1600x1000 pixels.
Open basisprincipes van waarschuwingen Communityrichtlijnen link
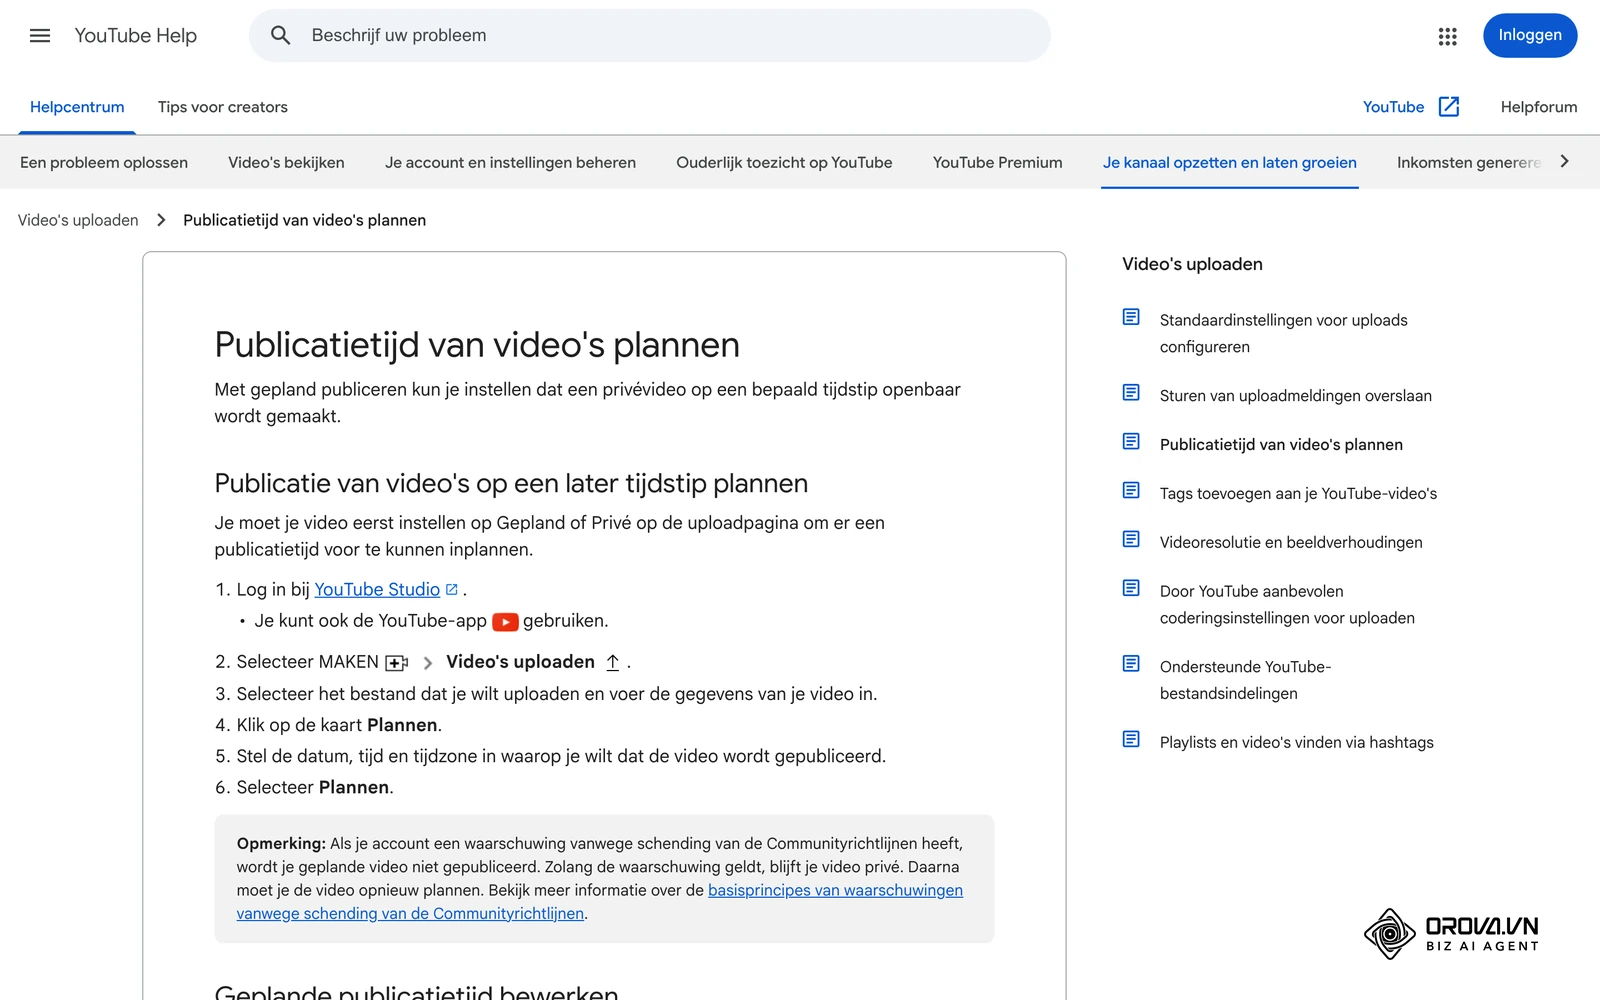(600, 902)
